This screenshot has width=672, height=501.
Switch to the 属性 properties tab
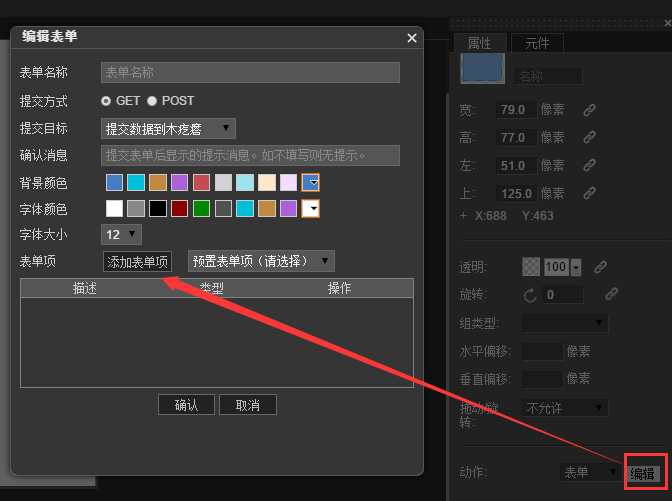point(480,43)
